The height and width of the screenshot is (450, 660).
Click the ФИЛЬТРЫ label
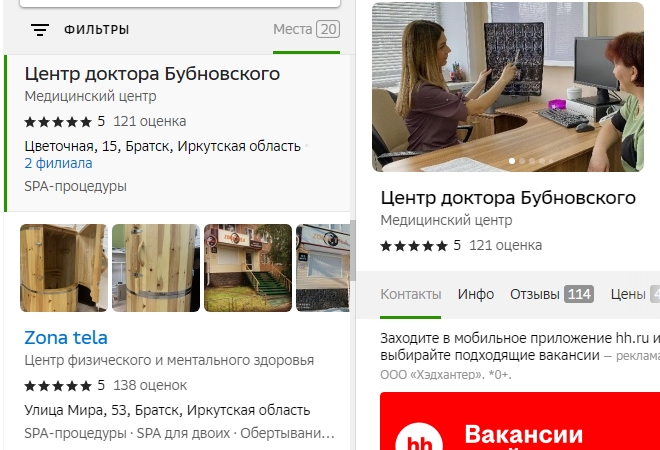coord(96,30)
